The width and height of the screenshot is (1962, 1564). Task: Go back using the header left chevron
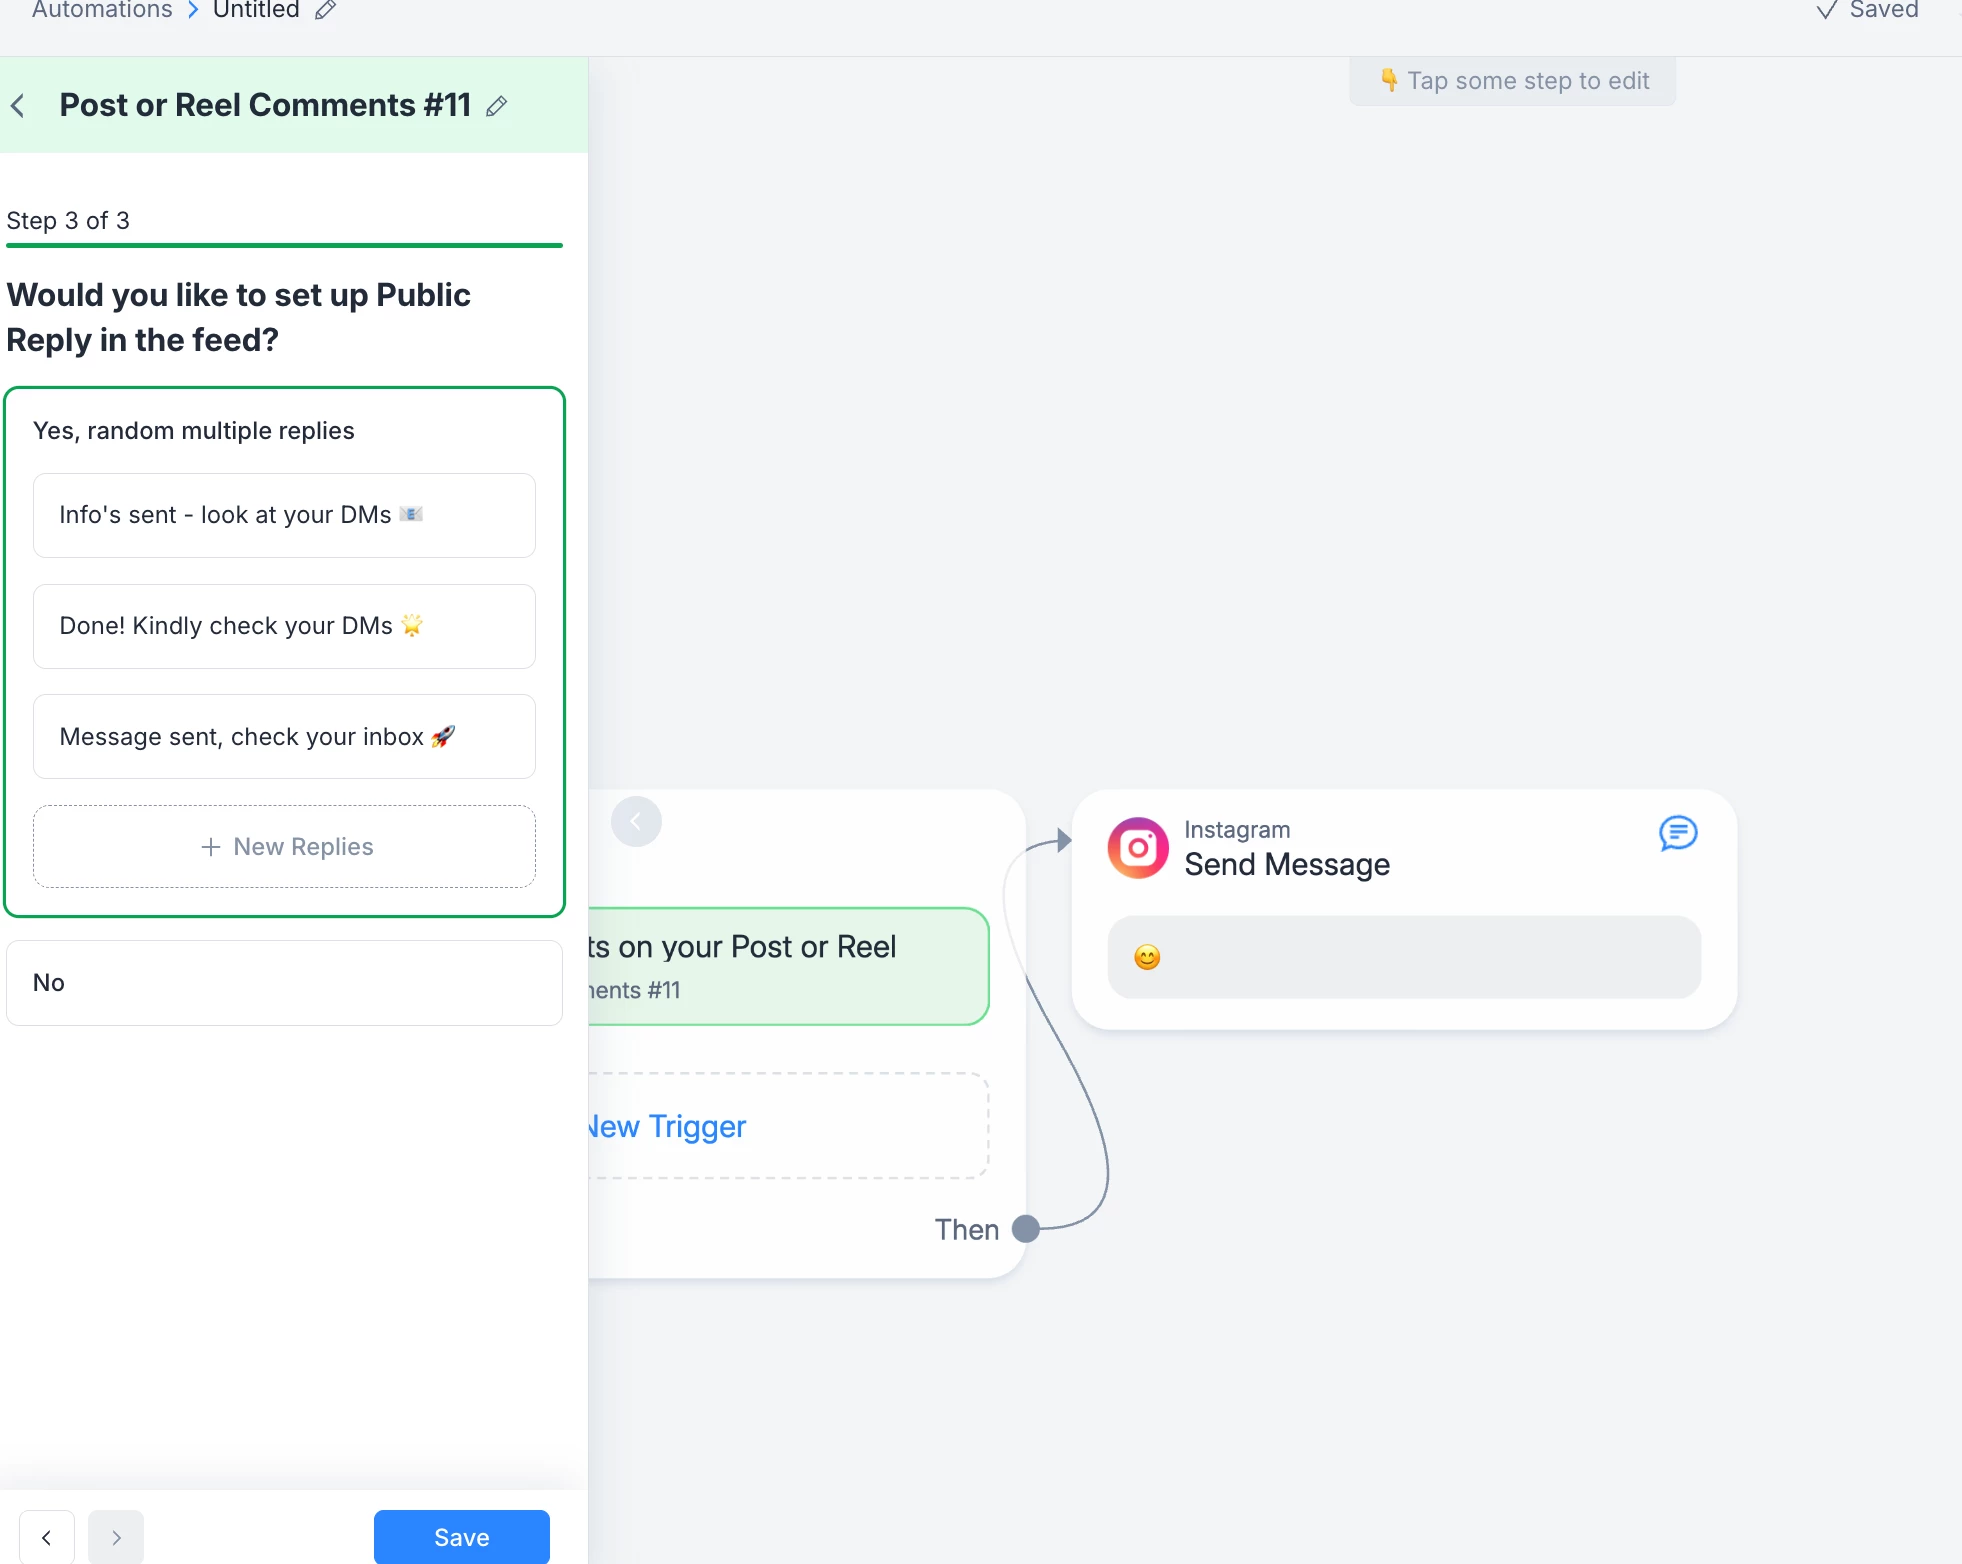tap(18, 106)
